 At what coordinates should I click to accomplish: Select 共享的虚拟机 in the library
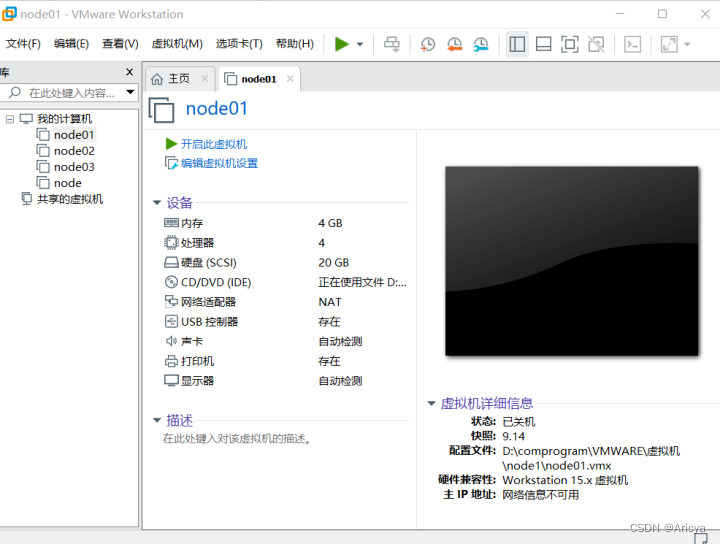coord(70,199)
